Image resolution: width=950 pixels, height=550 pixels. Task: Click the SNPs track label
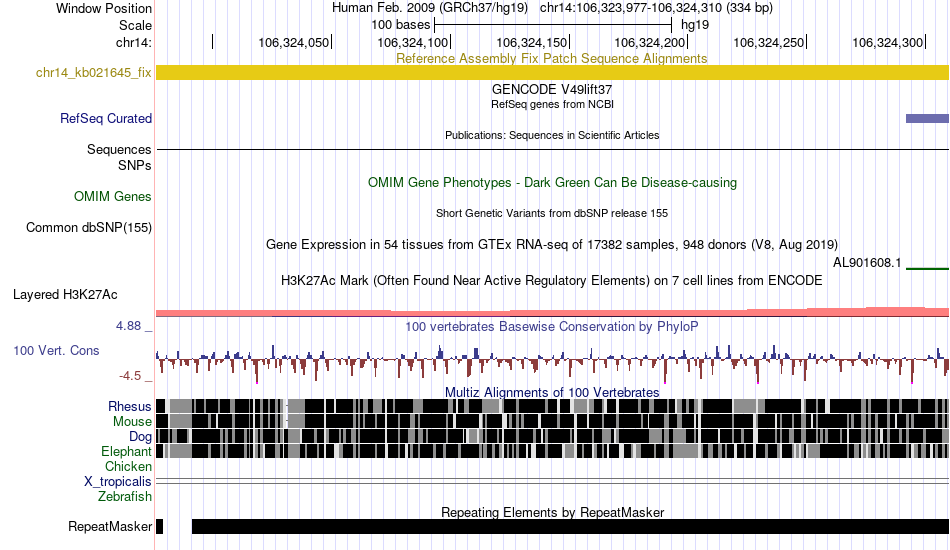(135, 165)
